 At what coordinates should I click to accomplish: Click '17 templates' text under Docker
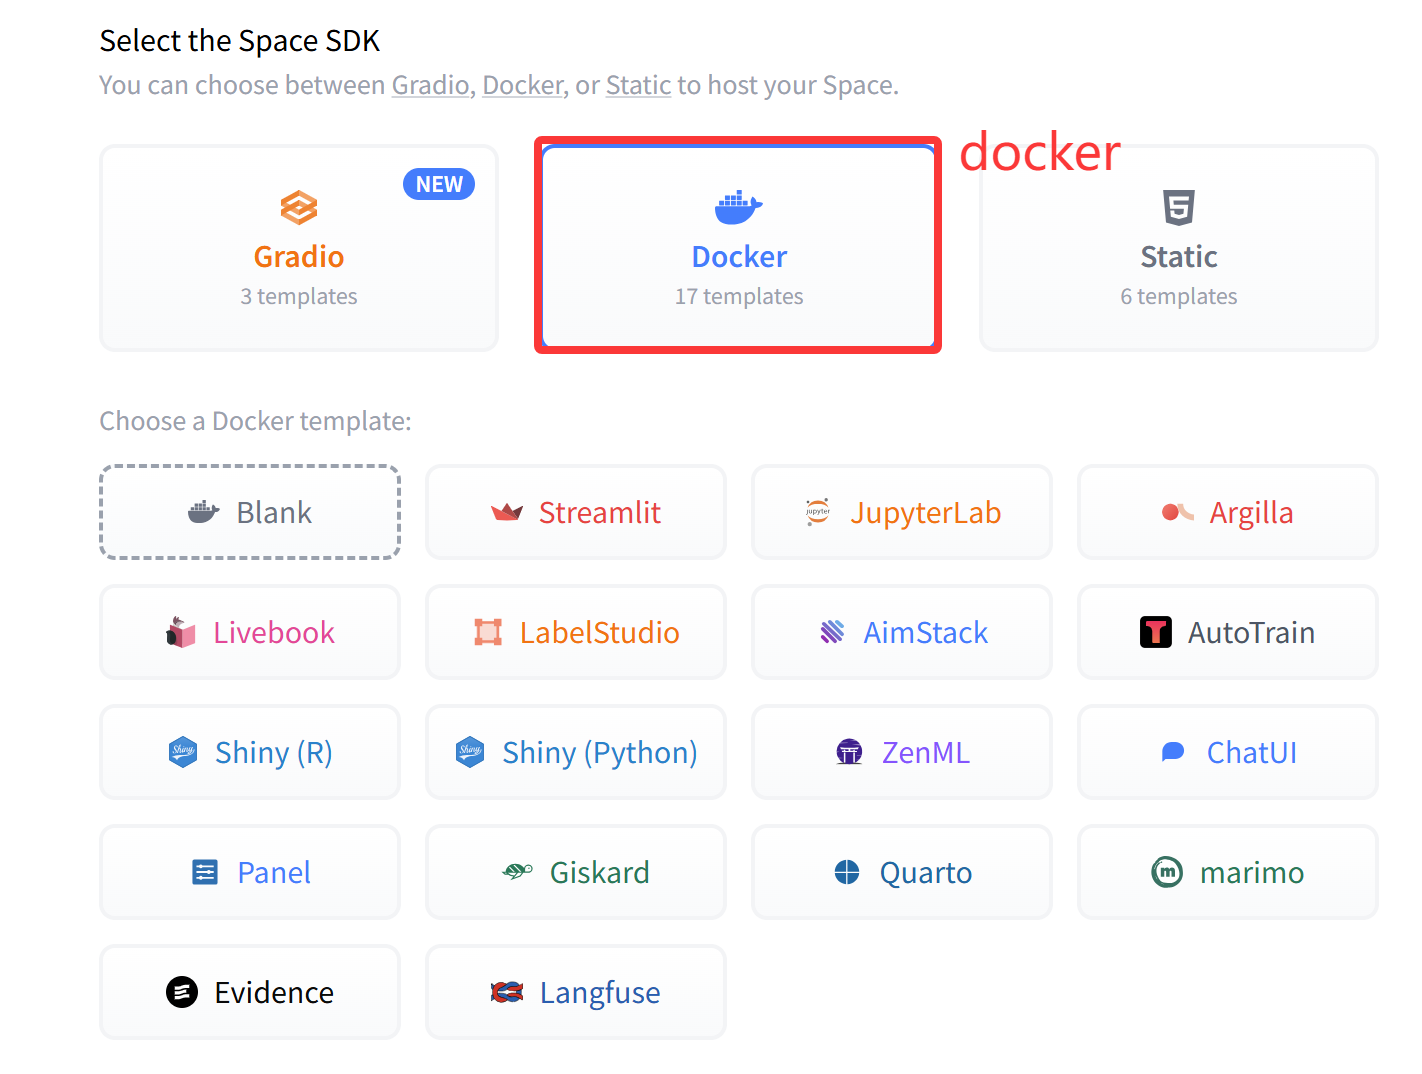739,296
